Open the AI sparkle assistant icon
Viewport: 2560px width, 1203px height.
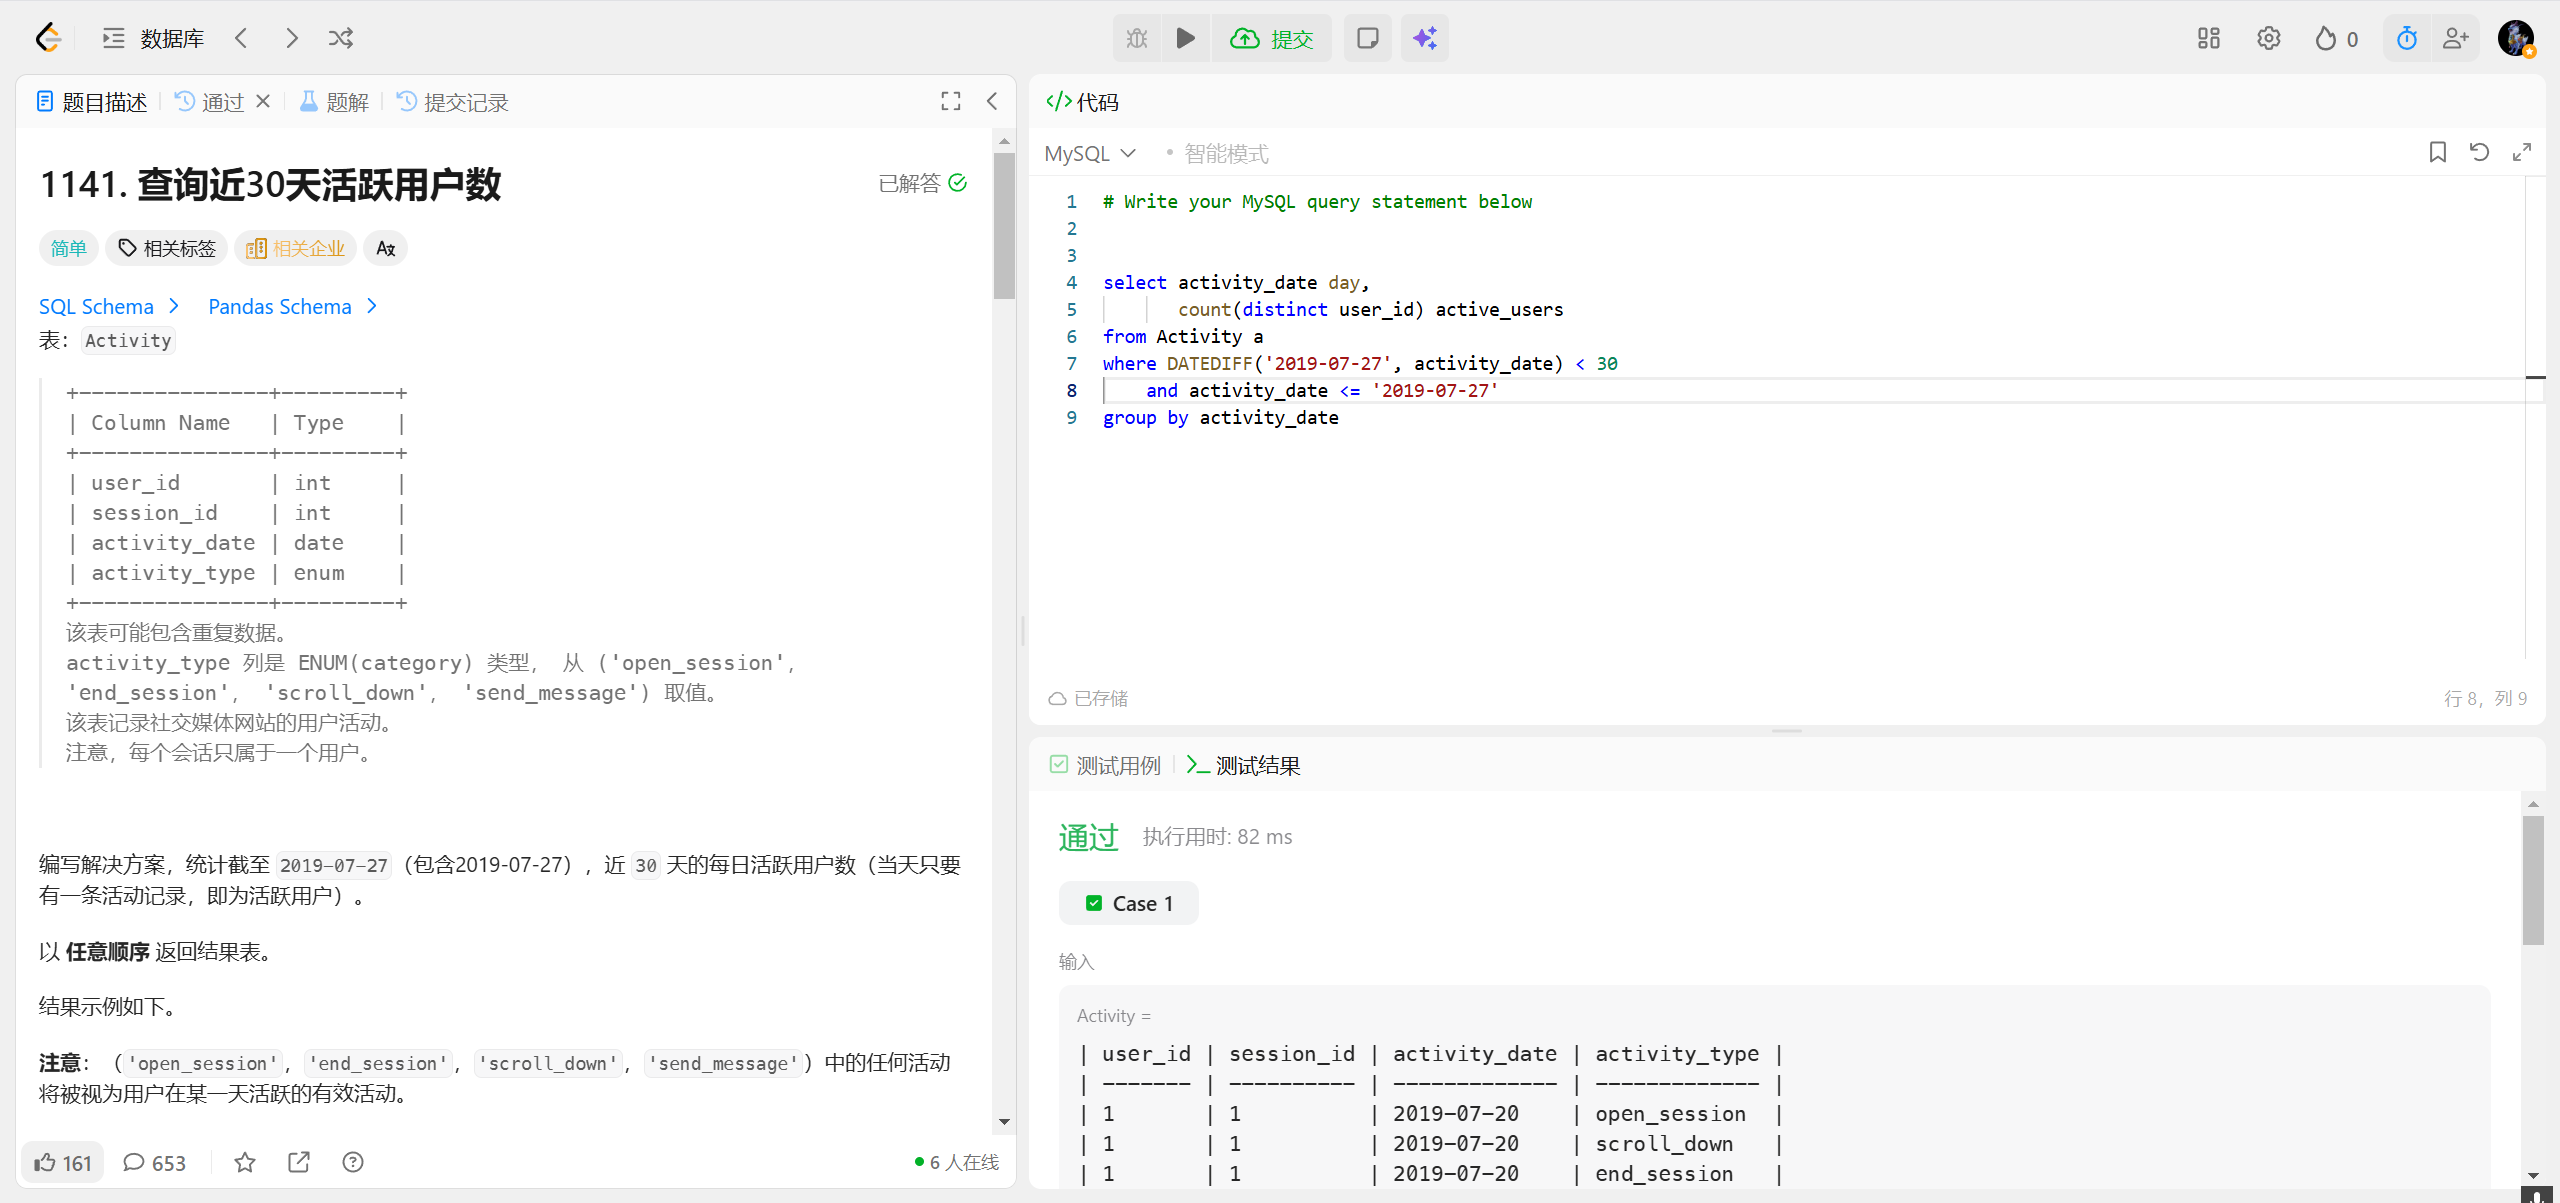1424,38
